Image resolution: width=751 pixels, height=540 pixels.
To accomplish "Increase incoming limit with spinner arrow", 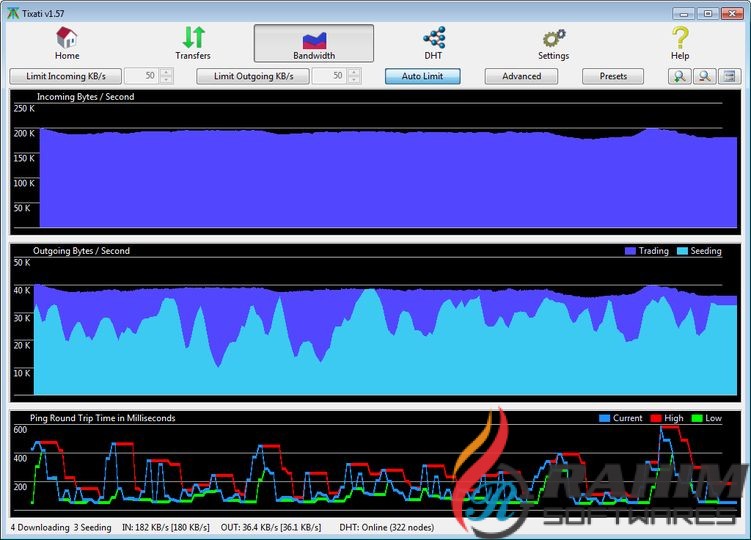I will click(x=166, y=72).
